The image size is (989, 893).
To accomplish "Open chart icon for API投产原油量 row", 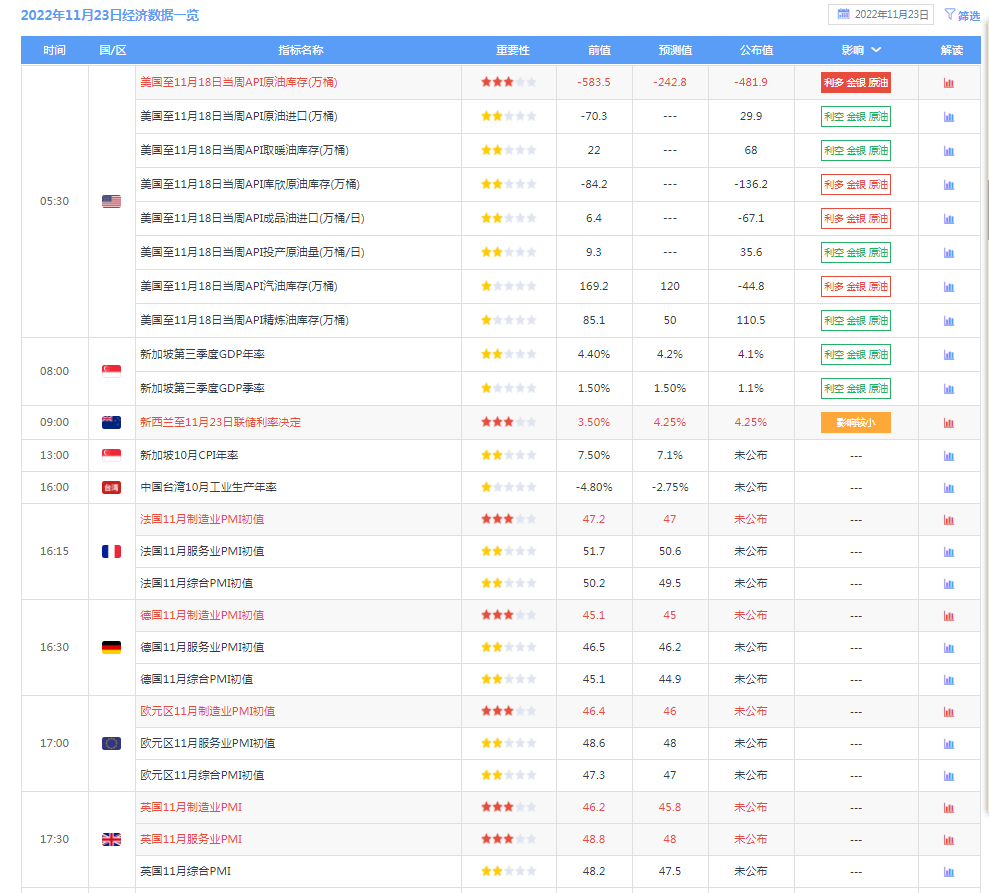I will [949, 253].
